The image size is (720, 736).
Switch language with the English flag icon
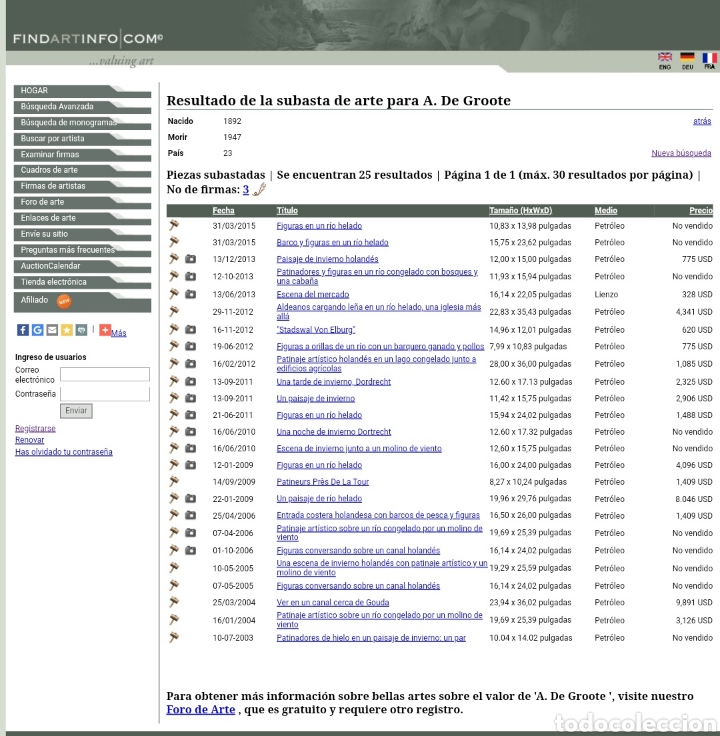tap(665, 57)
